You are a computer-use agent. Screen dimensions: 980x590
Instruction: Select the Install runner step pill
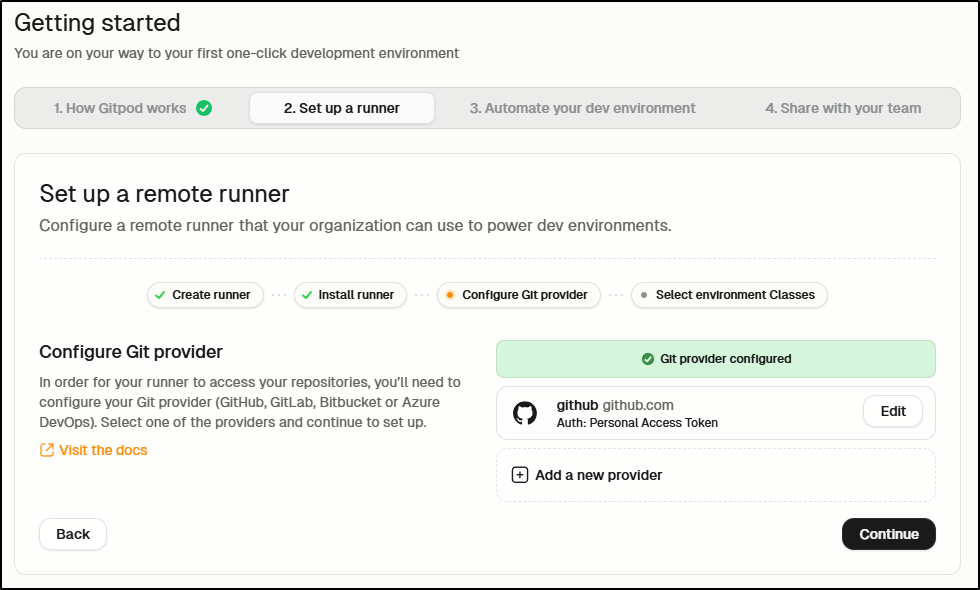(x=350, y=295)
